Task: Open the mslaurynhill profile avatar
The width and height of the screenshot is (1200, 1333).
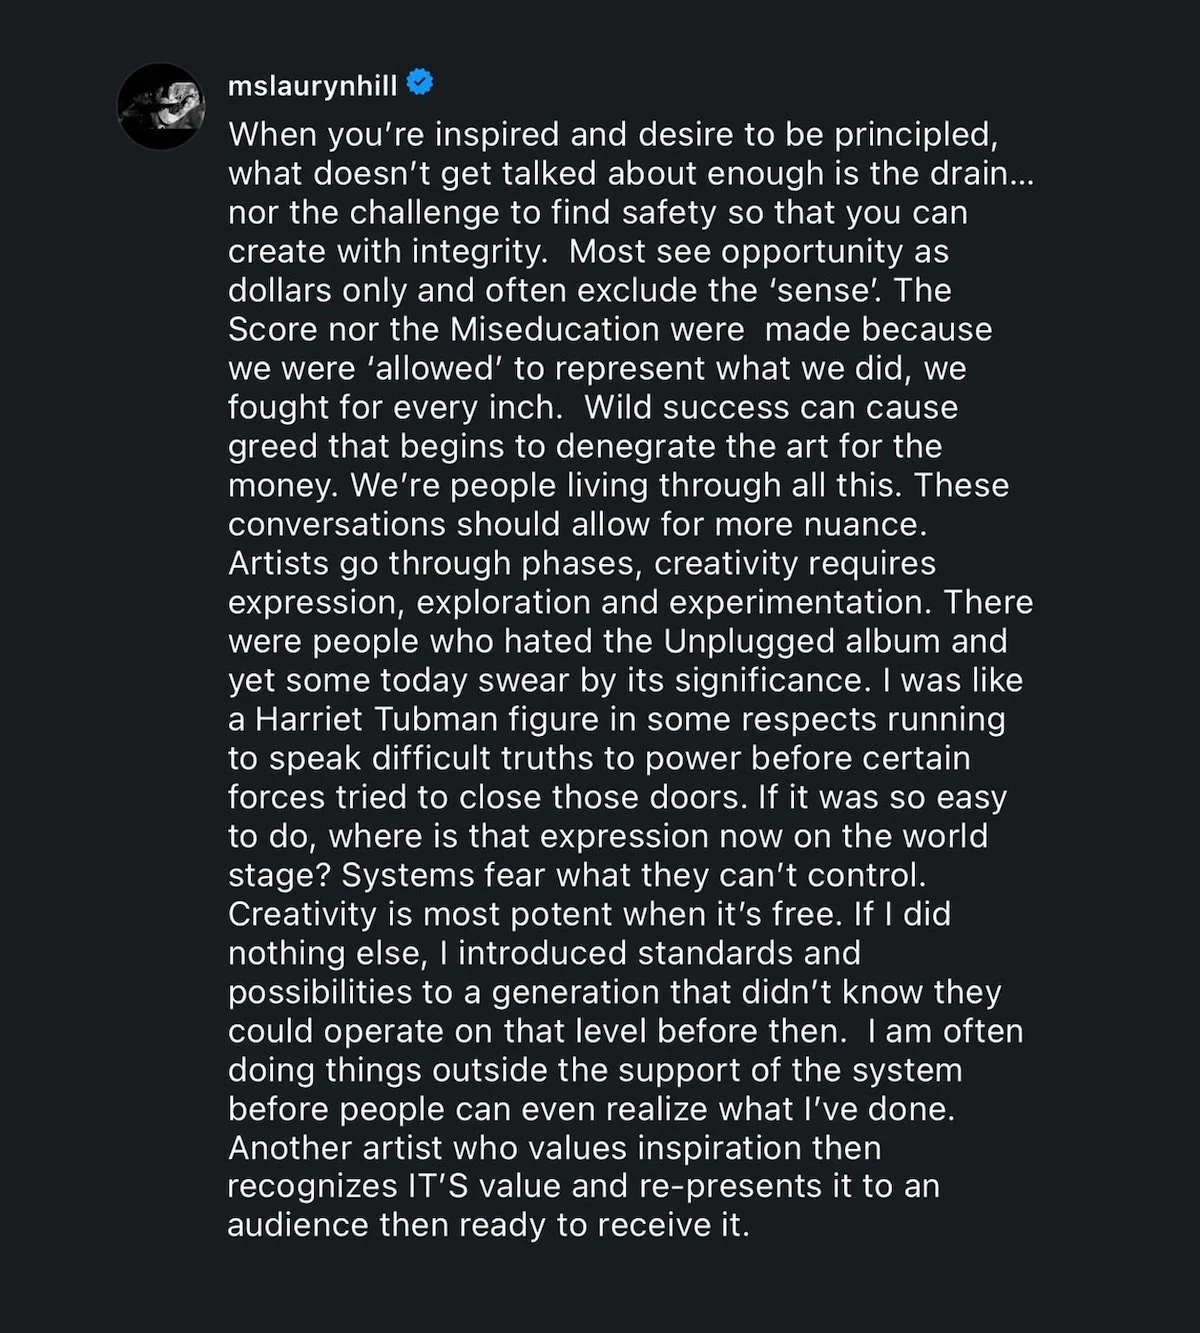Action: point(161,106)
